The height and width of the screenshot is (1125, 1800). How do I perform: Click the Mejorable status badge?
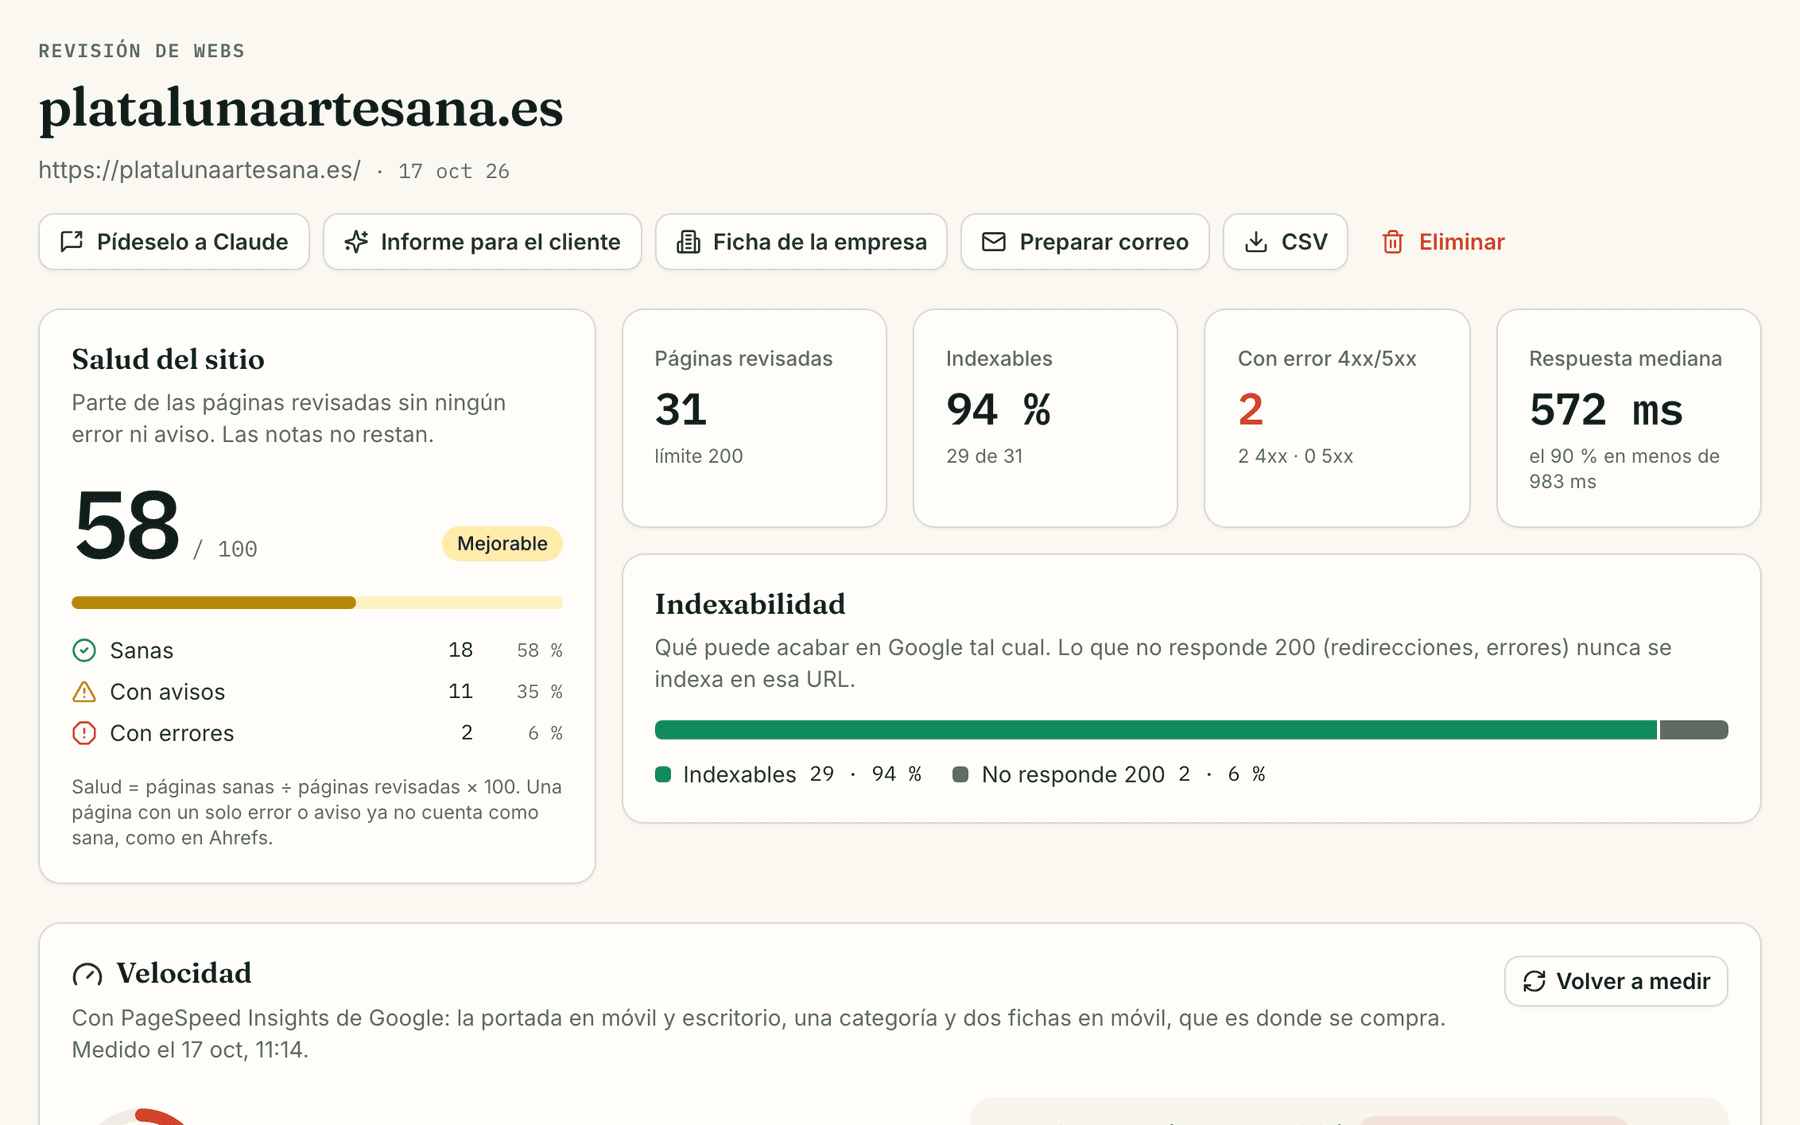pos(502,544)
